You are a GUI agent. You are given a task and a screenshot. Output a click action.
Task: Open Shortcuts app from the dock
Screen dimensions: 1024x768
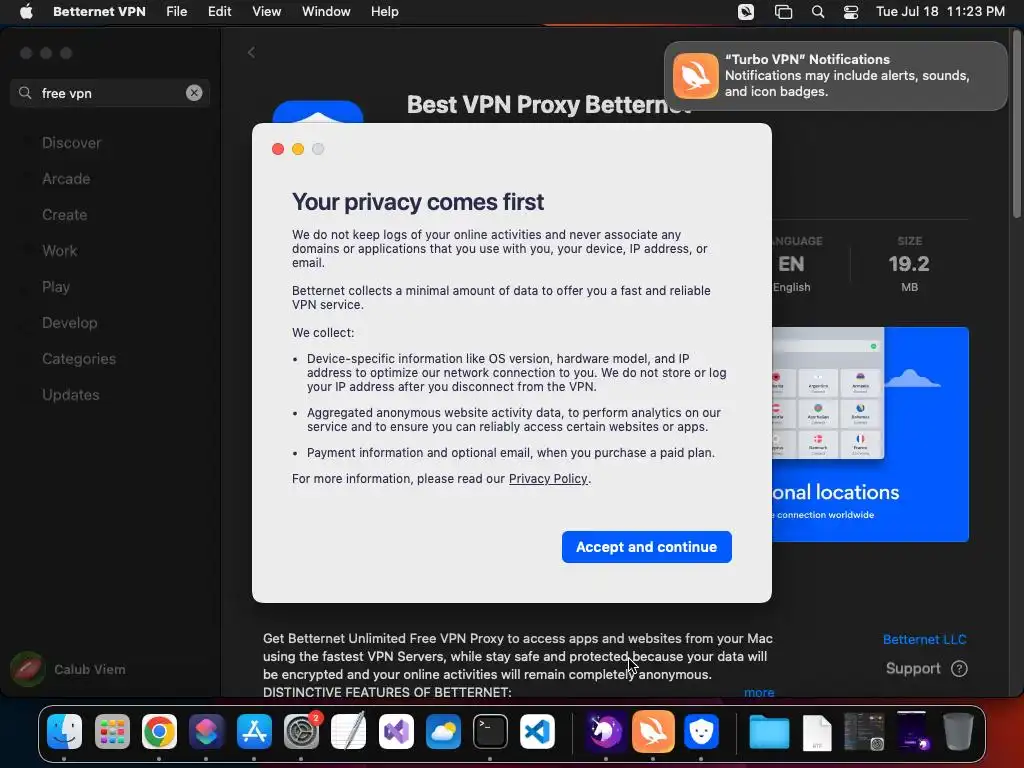click(206, 731)
